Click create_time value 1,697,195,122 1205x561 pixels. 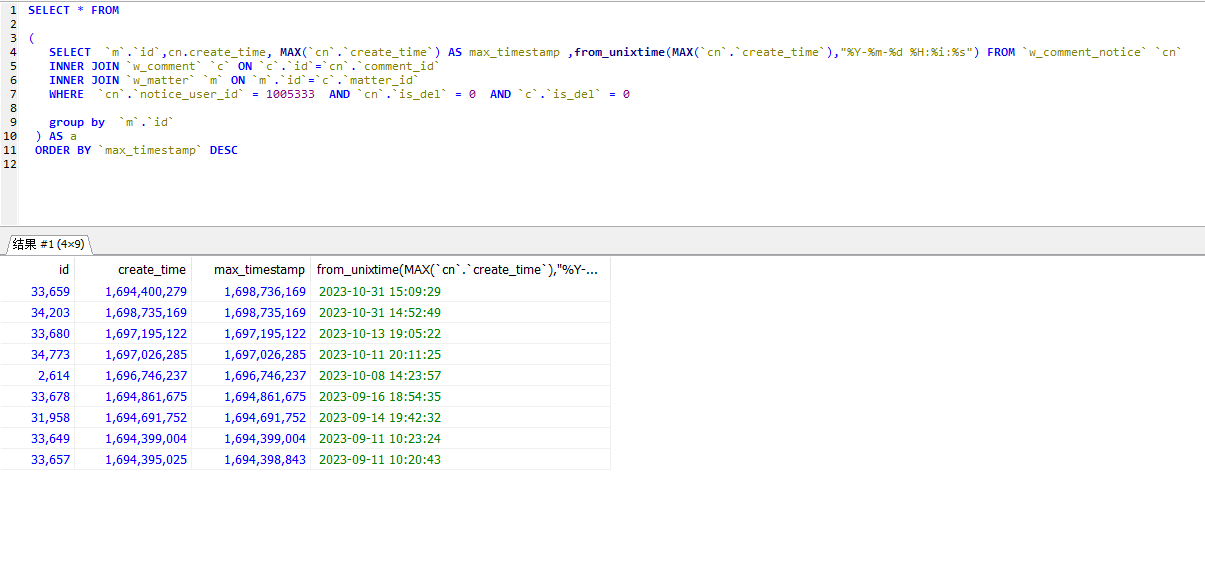click(146, 334)
